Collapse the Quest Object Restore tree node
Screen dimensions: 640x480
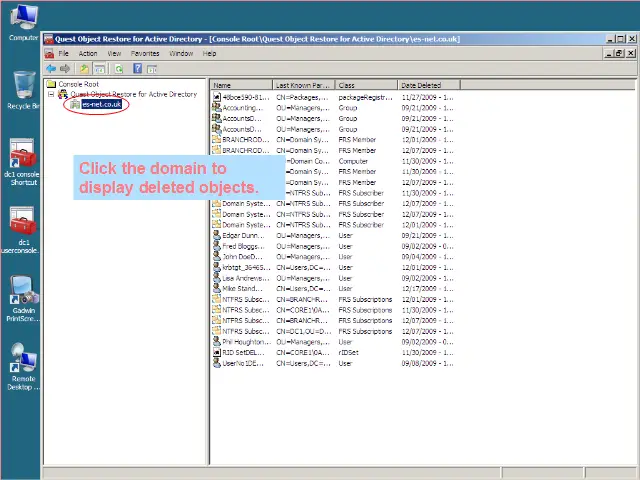pyautogui.click(x=51, y=94)
